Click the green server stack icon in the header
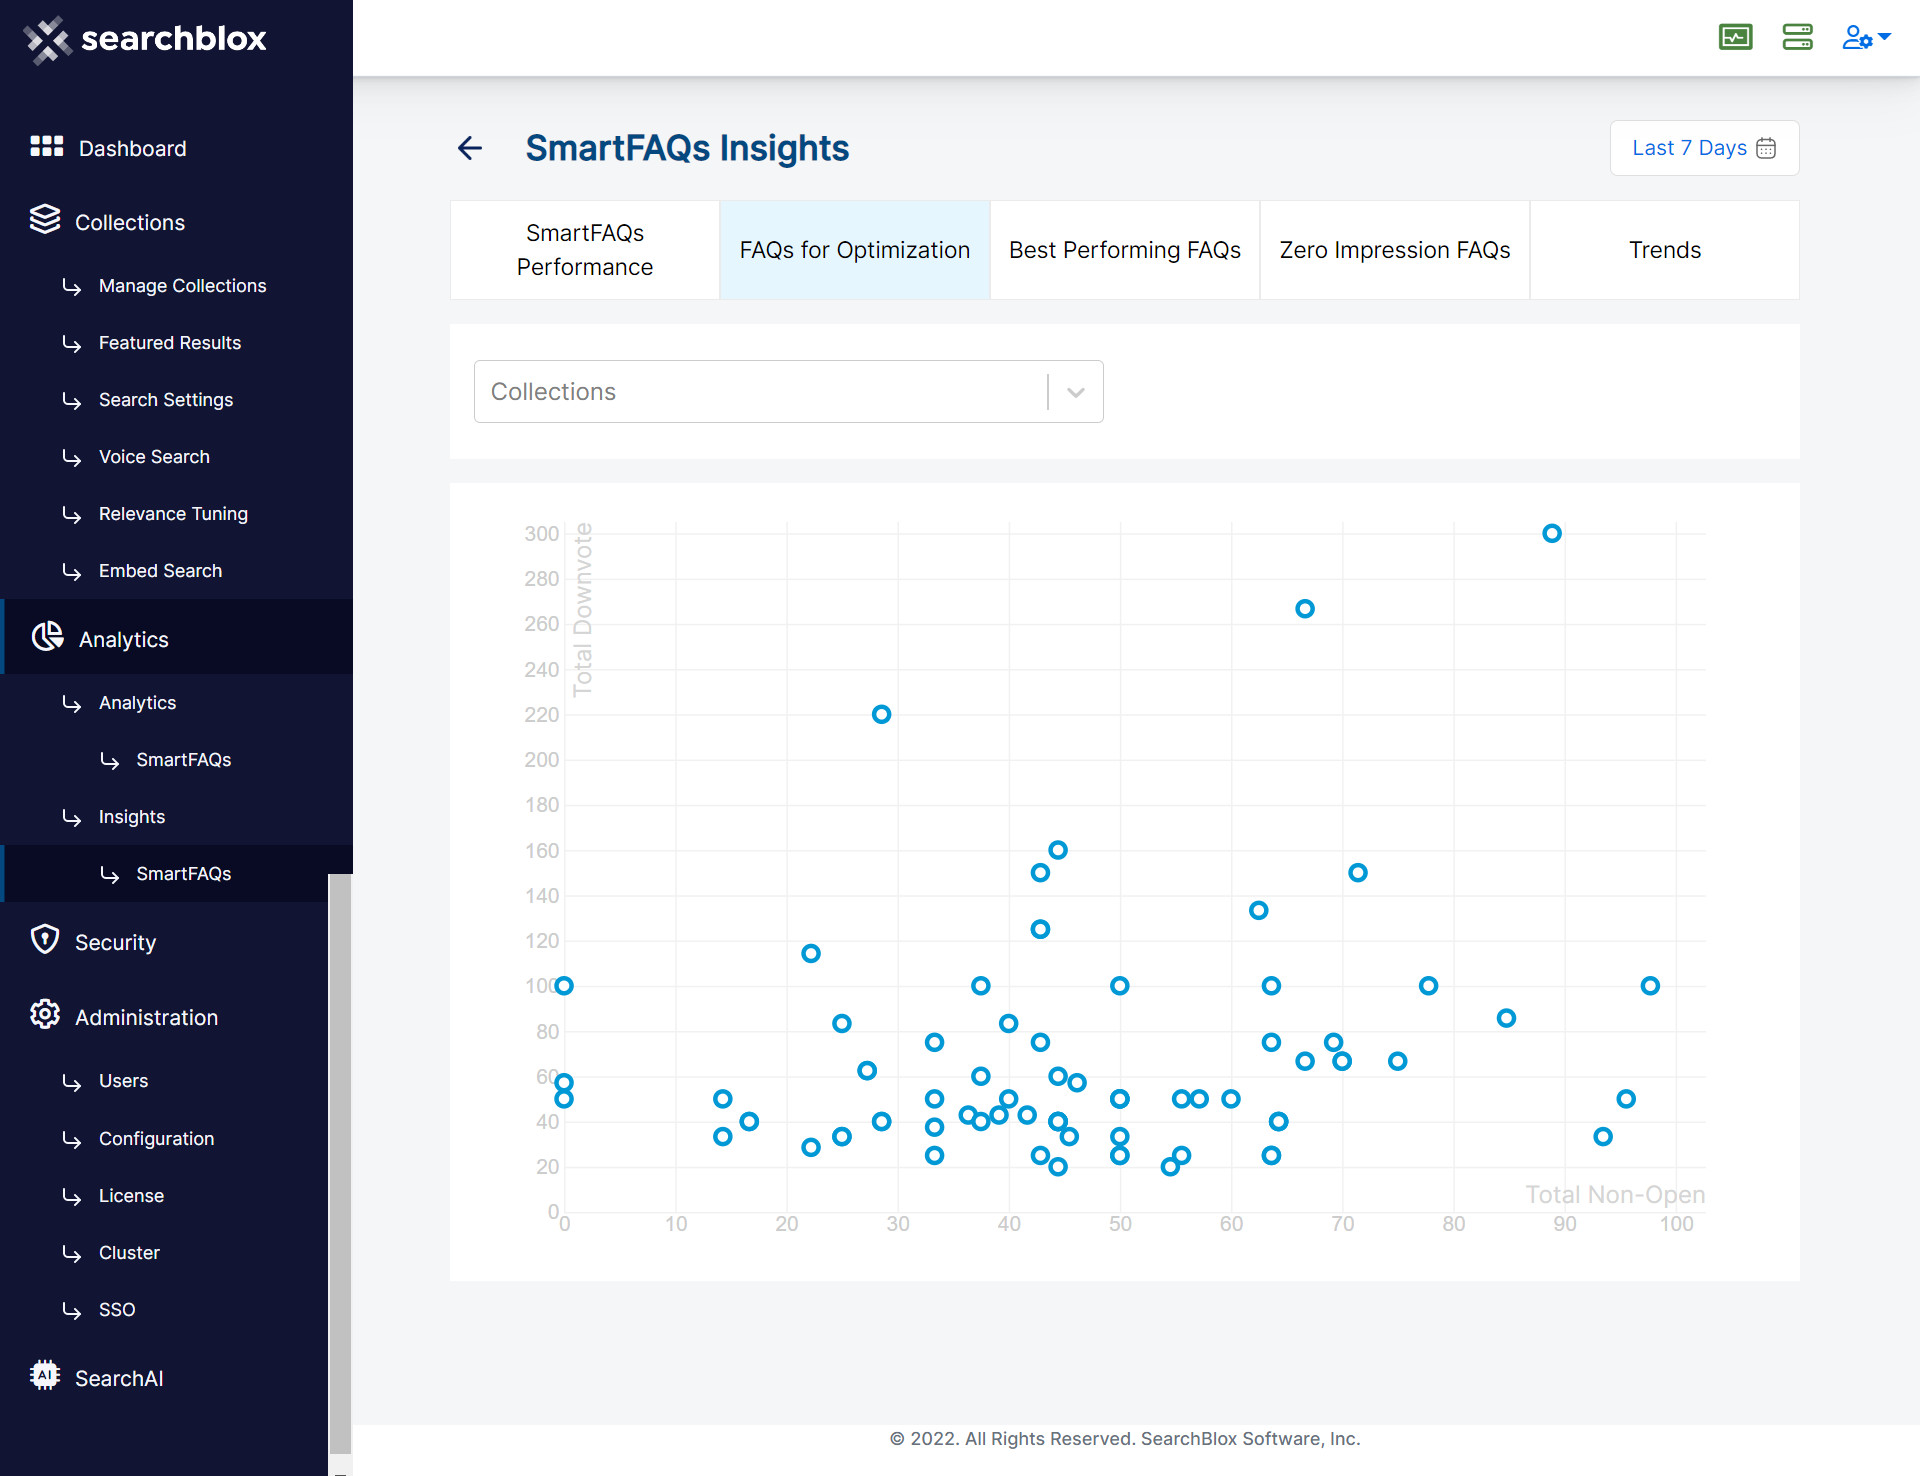Viewport: 1920px width, 1476px height. 1797,37
